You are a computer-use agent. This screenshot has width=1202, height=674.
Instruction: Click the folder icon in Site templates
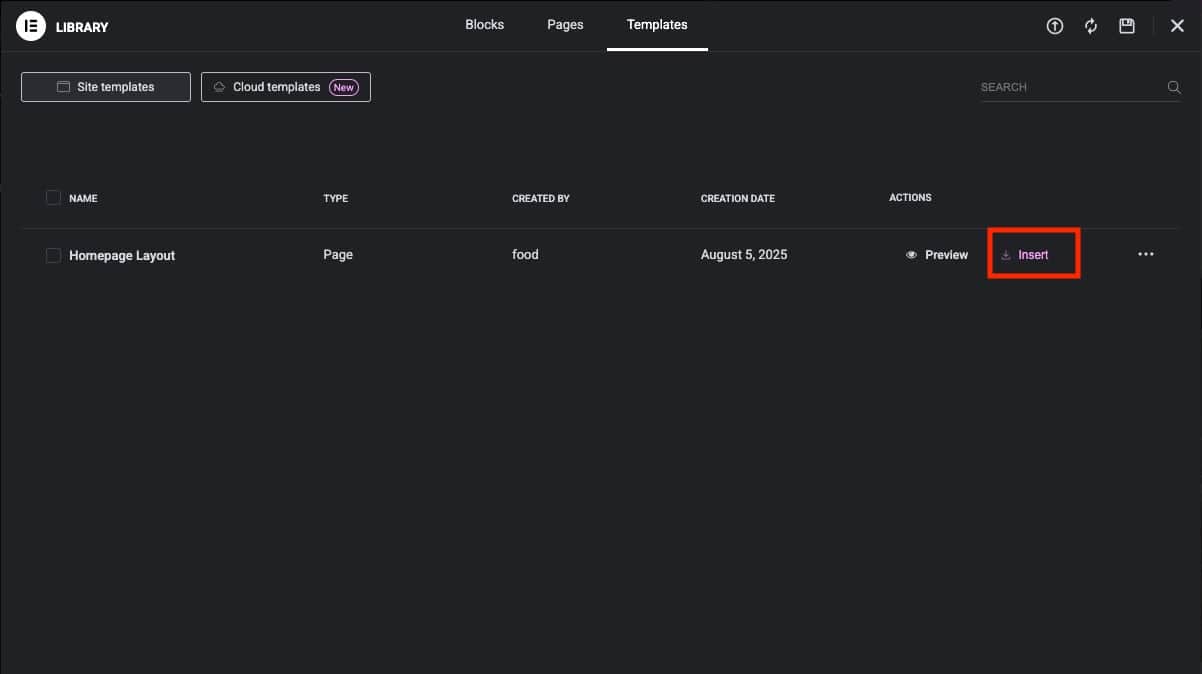point(63,87)
